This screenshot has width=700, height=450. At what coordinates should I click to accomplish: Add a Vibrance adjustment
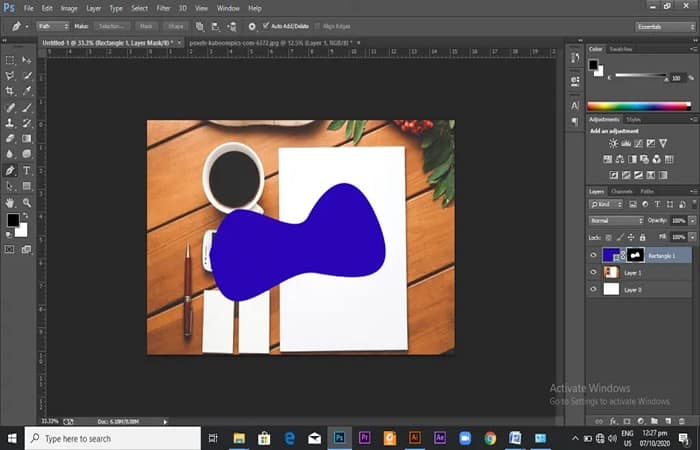[x=663, y=143]
